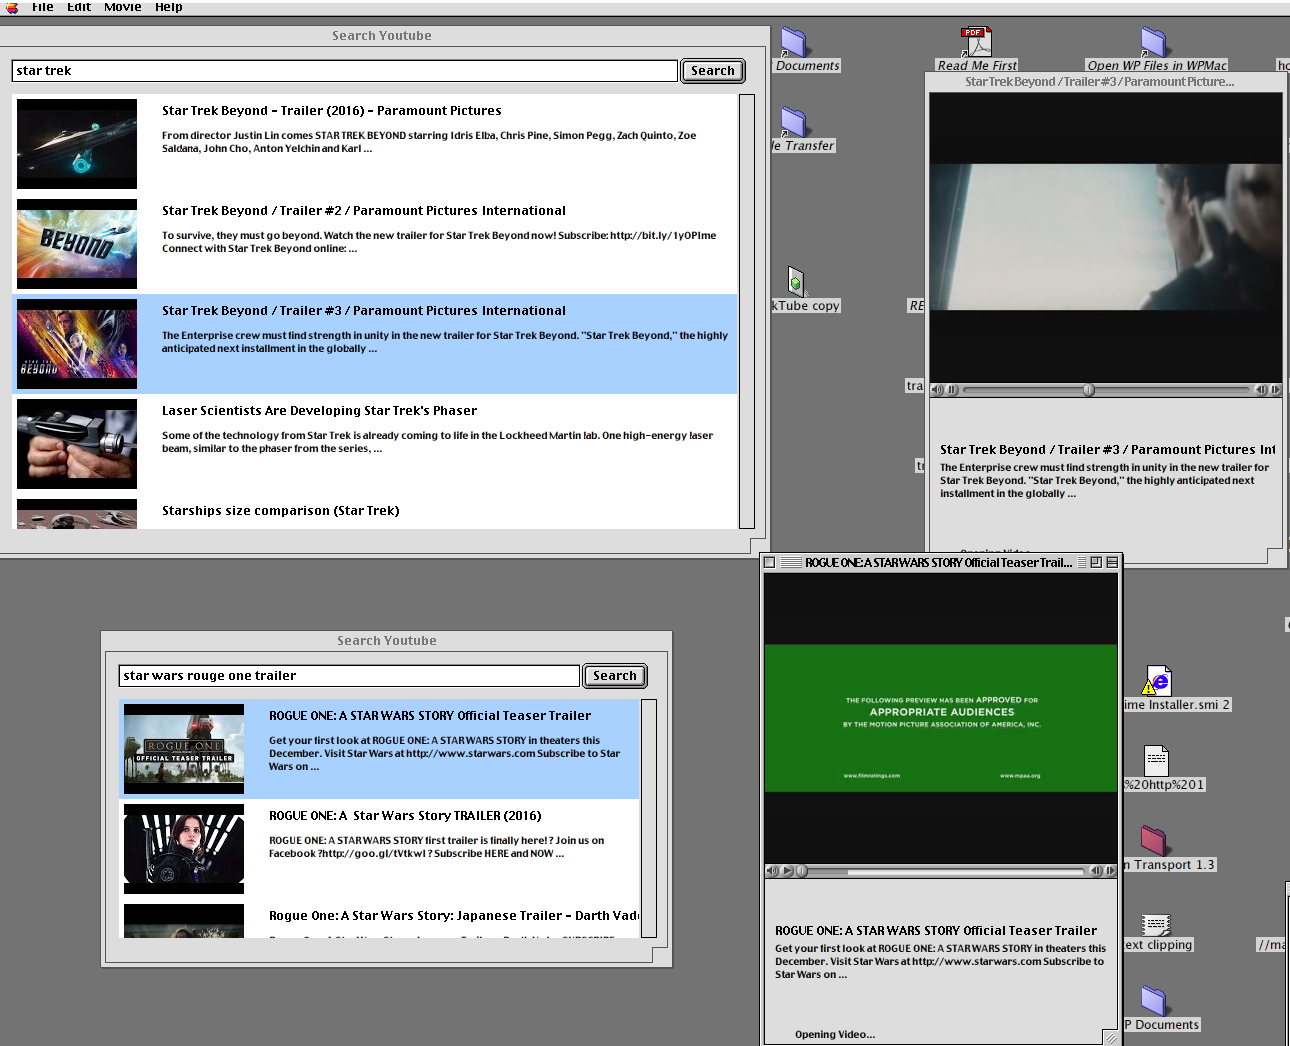Pause the Star Trek Beyond Trailer #3 video
The width and height of the screenshot is (1290, 1046).
tap(952, 390)
